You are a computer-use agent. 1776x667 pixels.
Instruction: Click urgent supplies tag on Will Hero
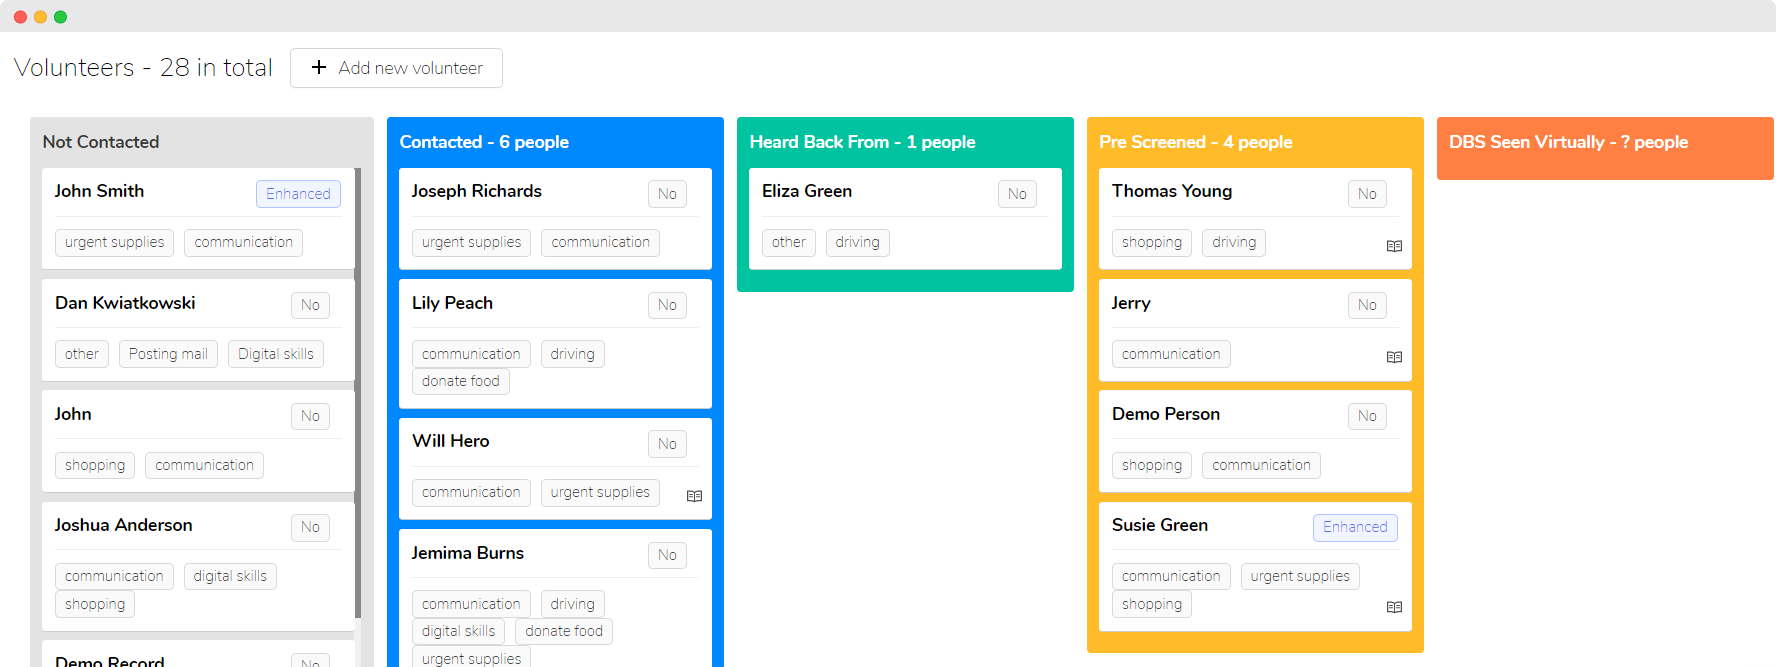[600, 493]
